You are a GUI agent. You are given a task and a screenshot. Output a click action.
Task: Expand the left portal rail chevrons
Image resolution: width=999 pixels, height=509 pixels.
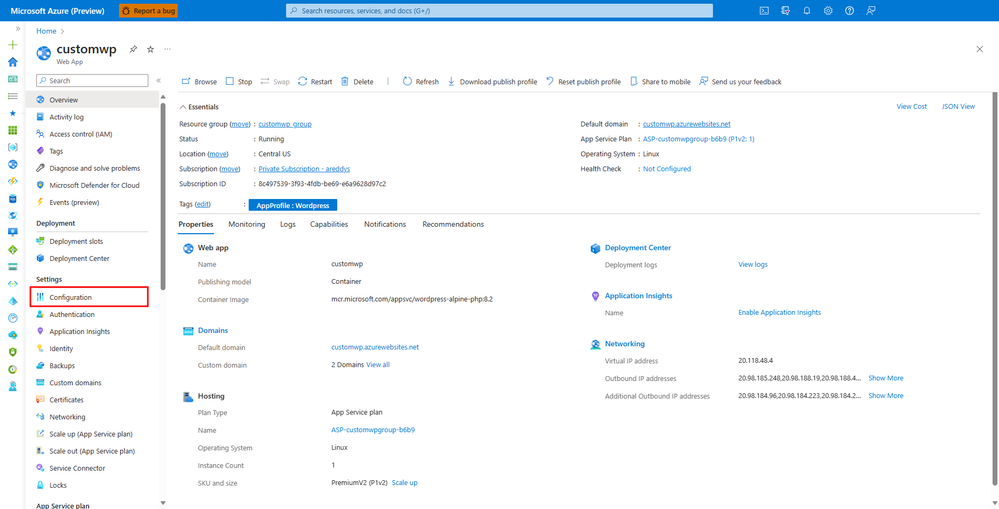click(x=17, y=29)
